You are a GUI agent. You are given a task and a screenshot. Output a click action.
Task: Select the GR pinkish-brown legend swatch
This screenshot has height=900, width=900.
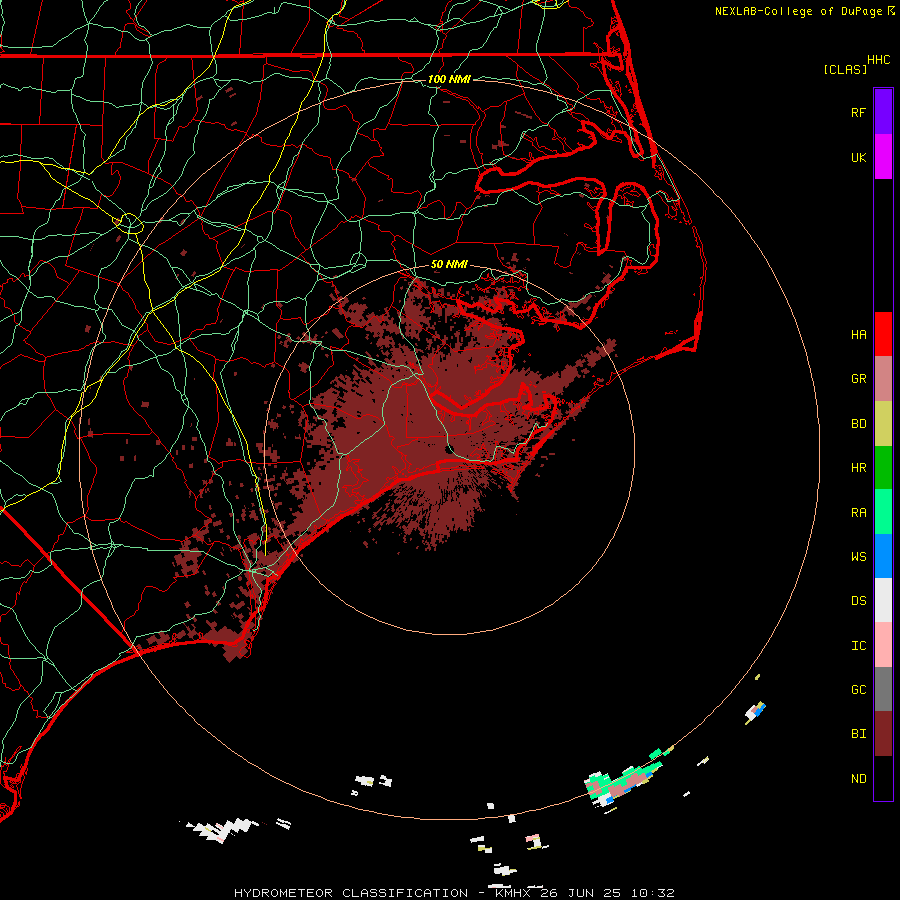pyautogui.click(x=883, y=379)
